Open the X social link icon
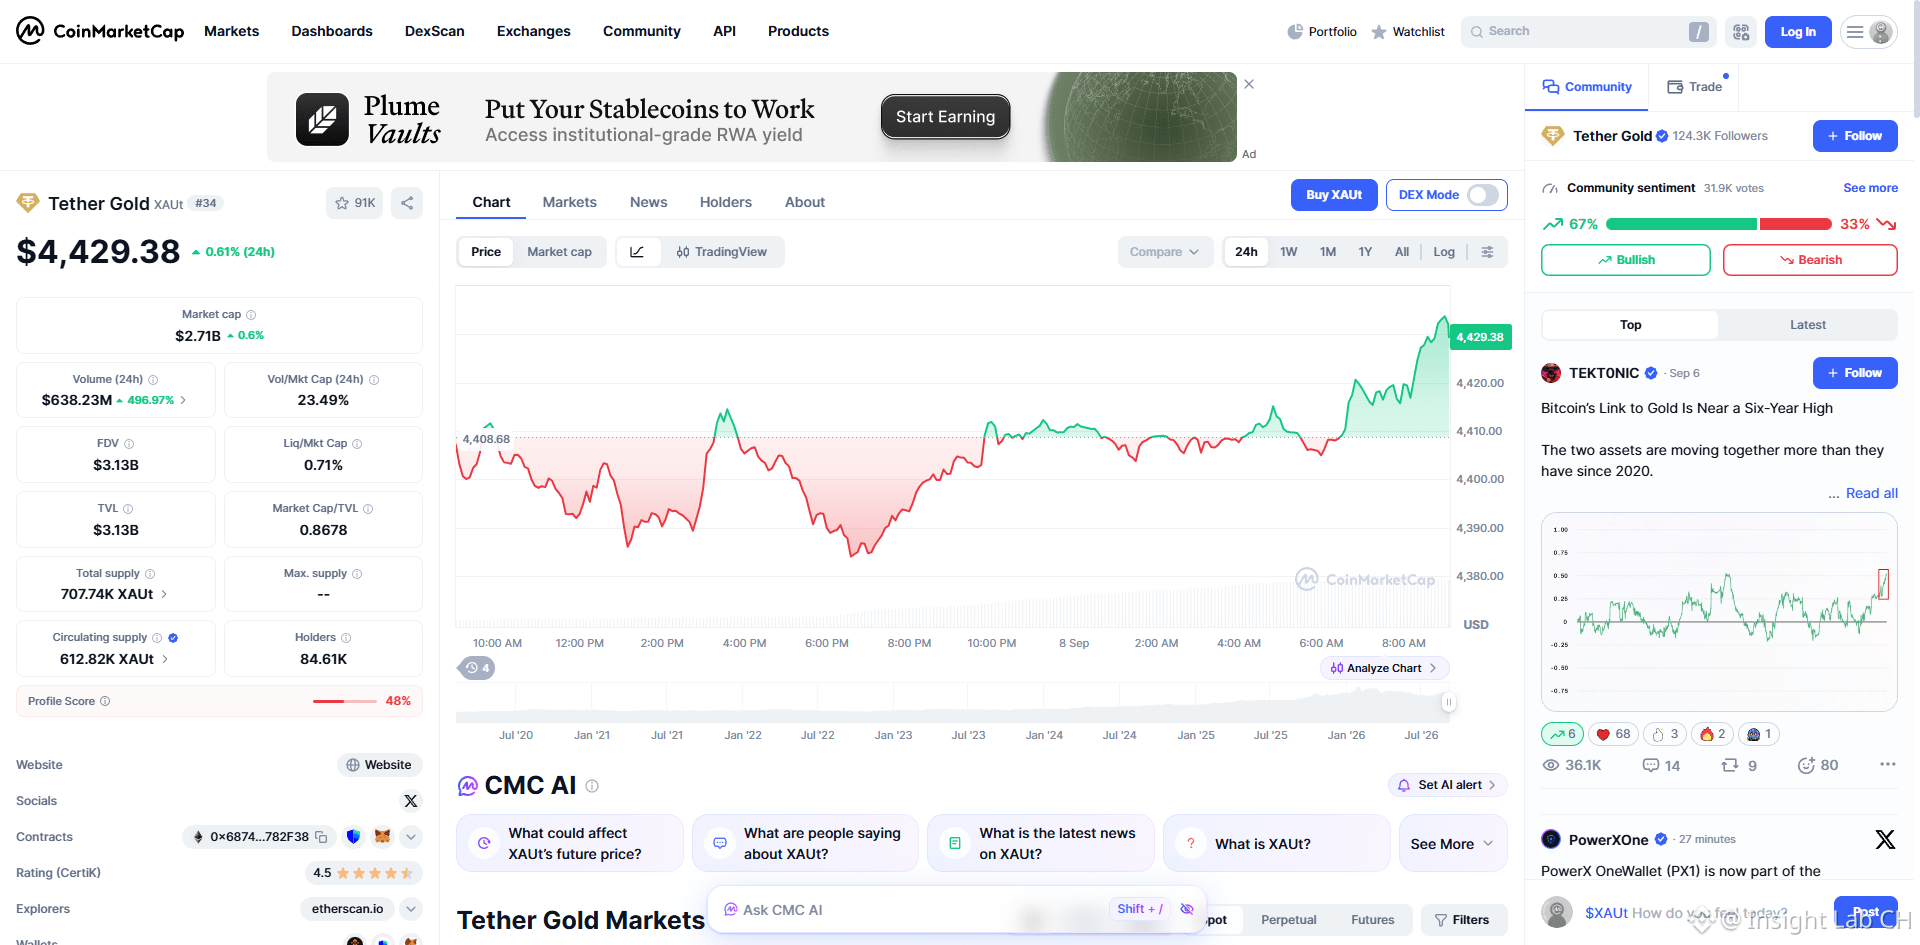 (x=411, y=801)
